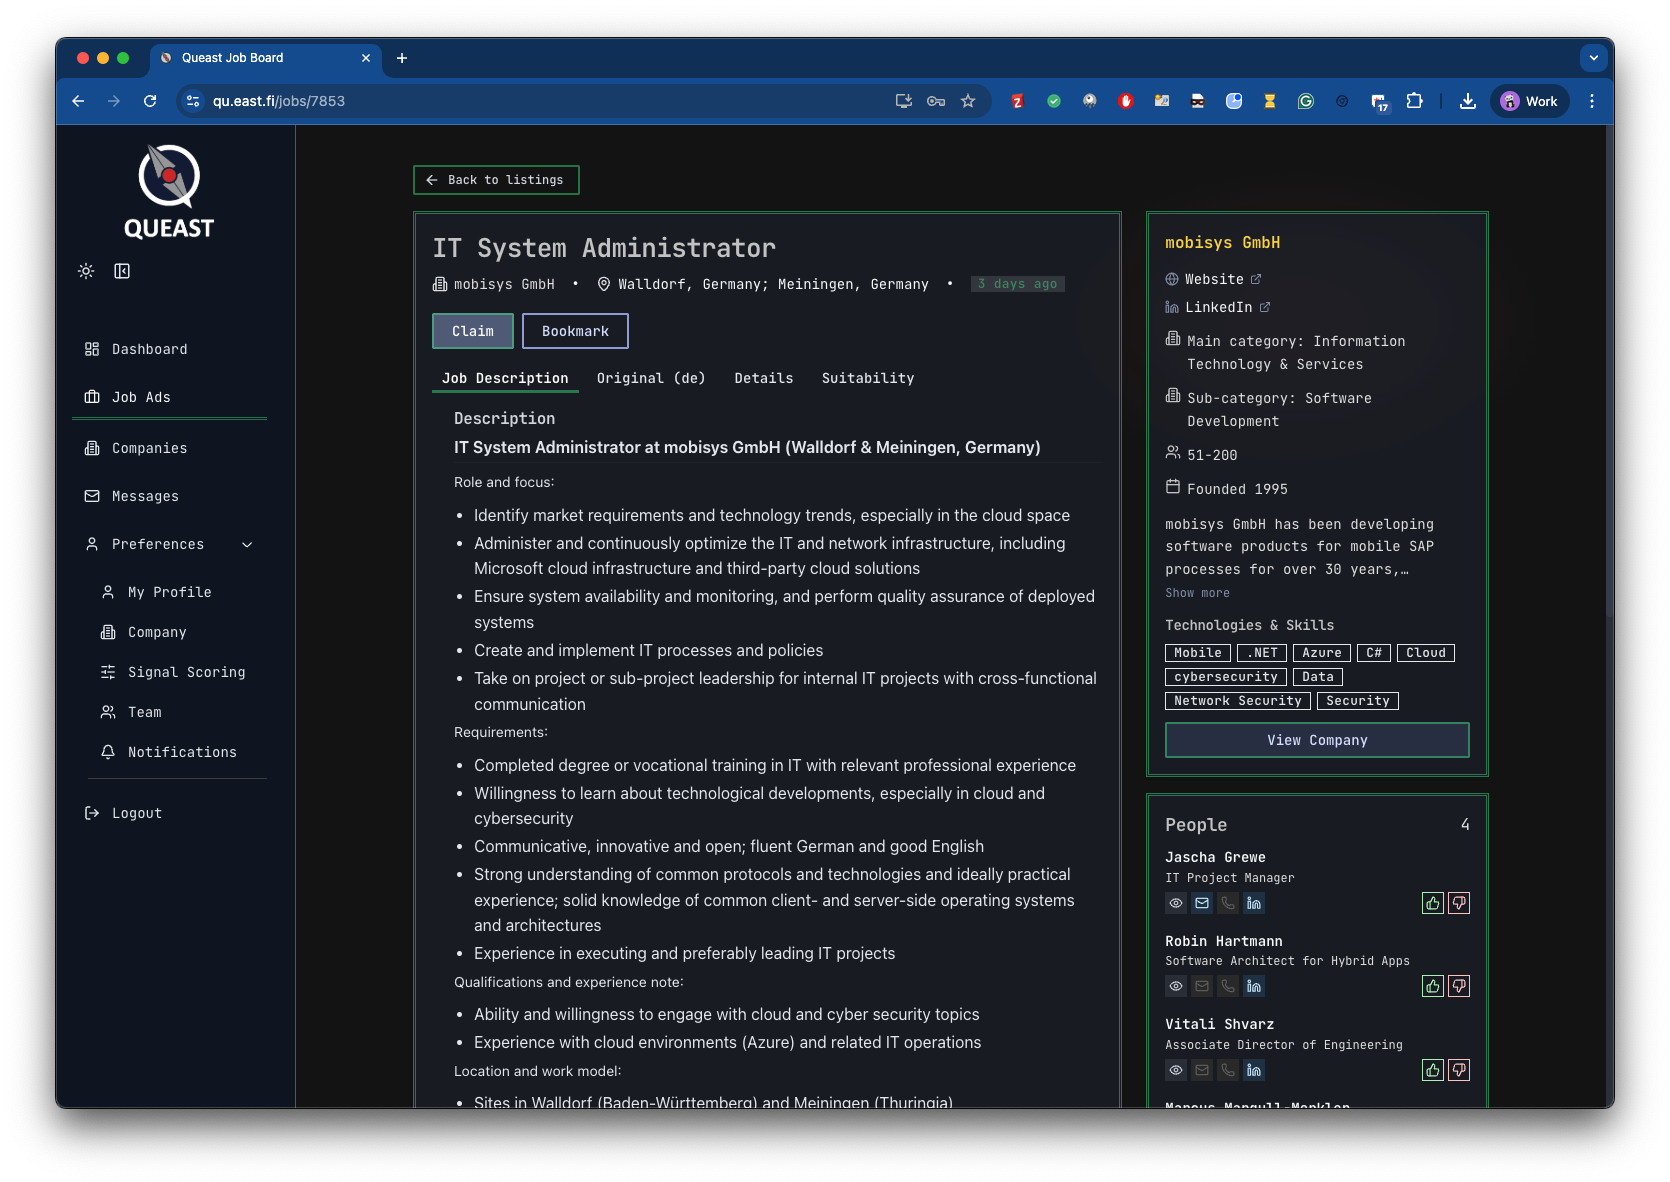1670x1182 pixels.
Task: Toggle view eye for Vitali Shvarz
Action: coord(1176,1070)
